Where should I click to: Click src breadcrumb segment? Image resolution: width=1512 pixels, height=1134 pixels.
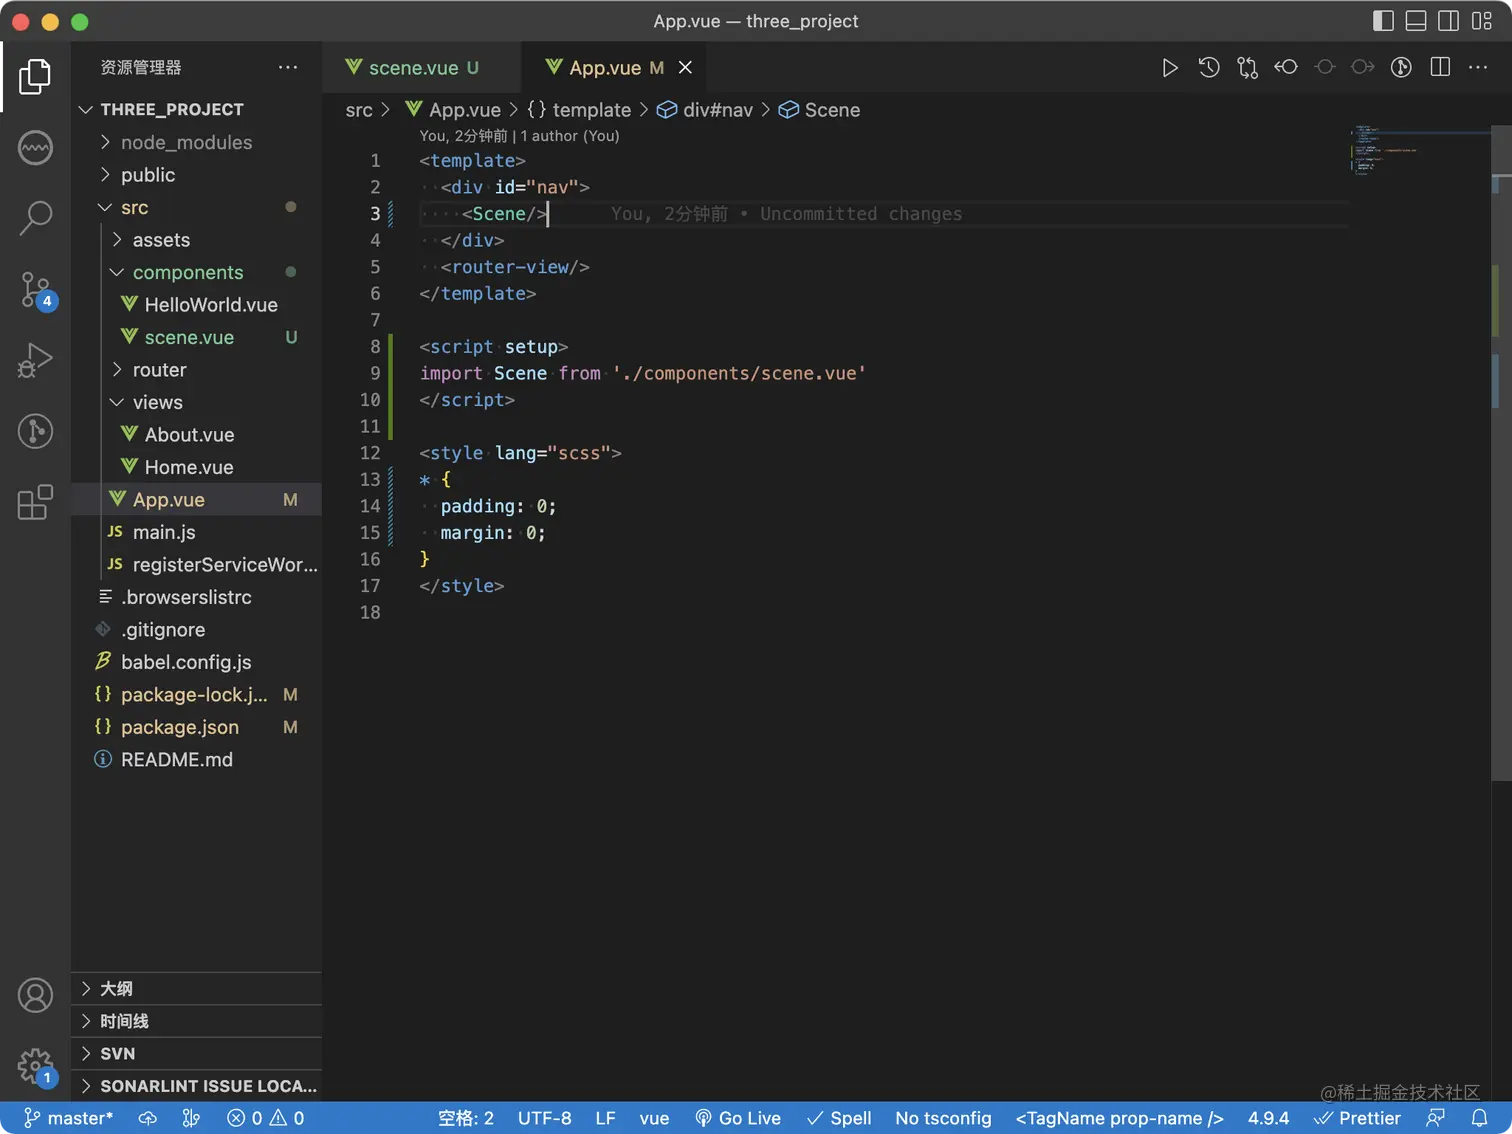tap(359, 110)
